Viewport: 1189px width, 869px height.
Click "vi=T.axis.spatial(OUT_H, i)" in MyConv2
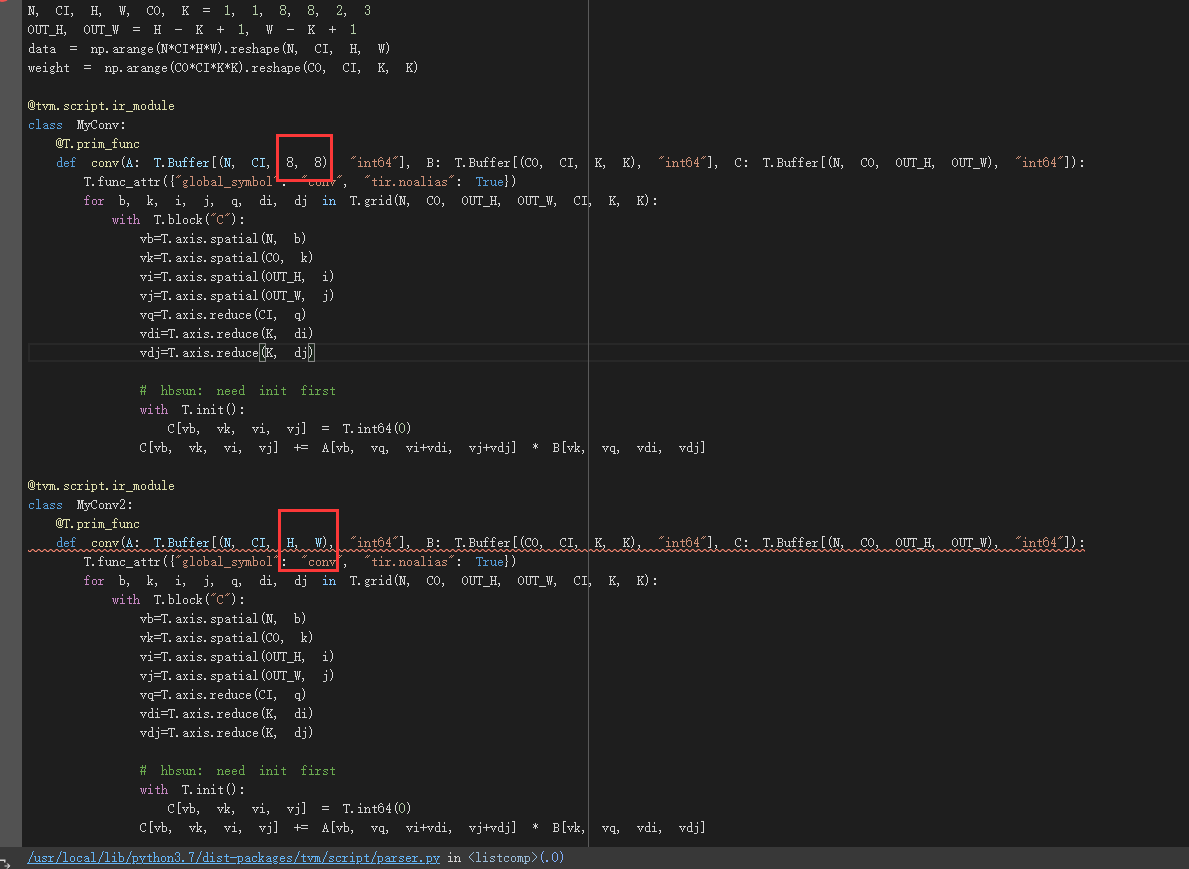tap(237, 656)
